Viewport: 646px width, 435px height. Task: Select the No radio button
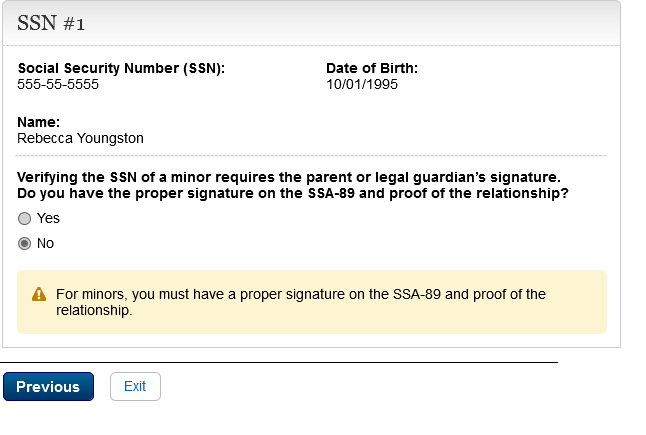[24, 244]
